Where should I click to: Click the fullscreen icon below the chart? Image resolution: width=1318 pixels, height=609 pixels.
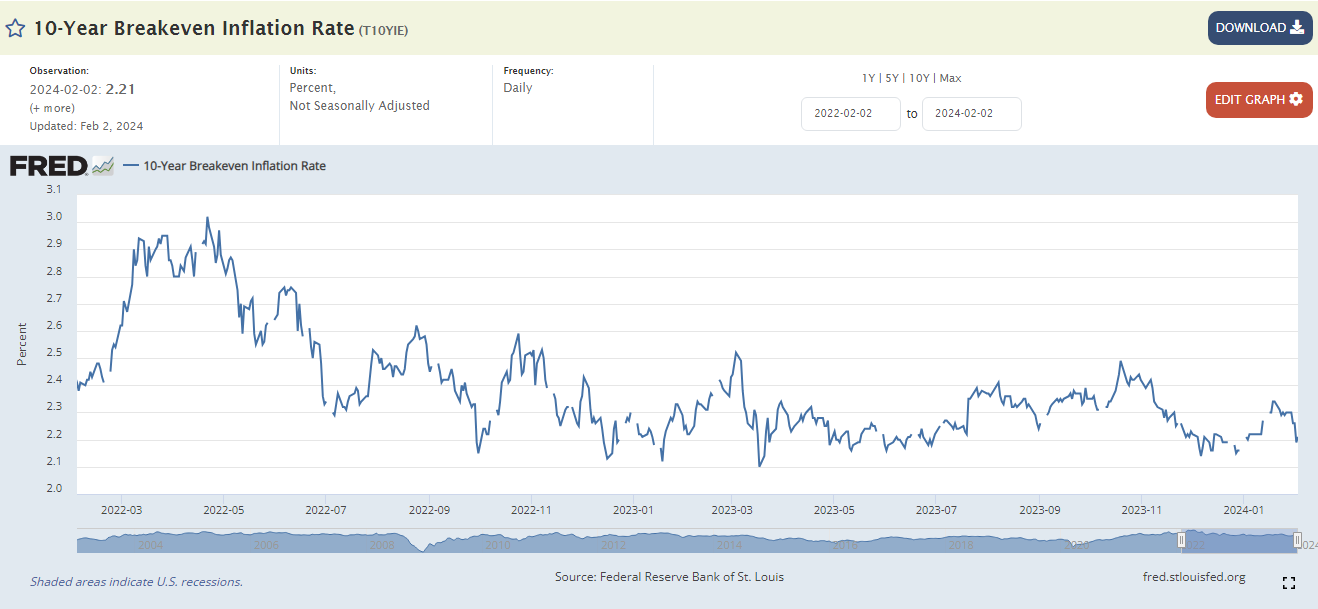(1289, 583)
